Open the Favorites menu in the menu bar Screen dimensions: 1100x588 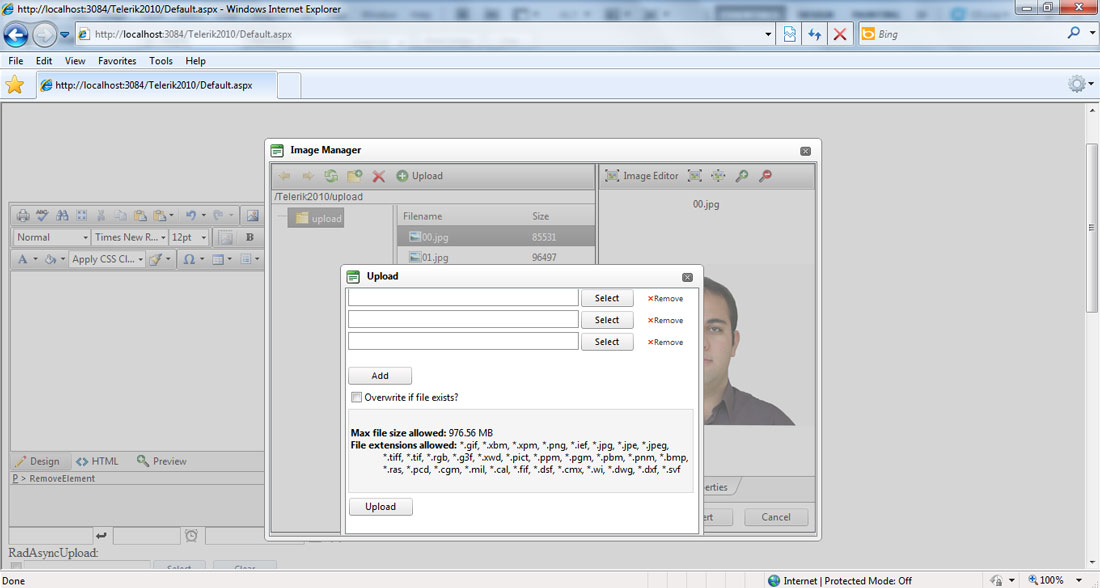point(117,61)
